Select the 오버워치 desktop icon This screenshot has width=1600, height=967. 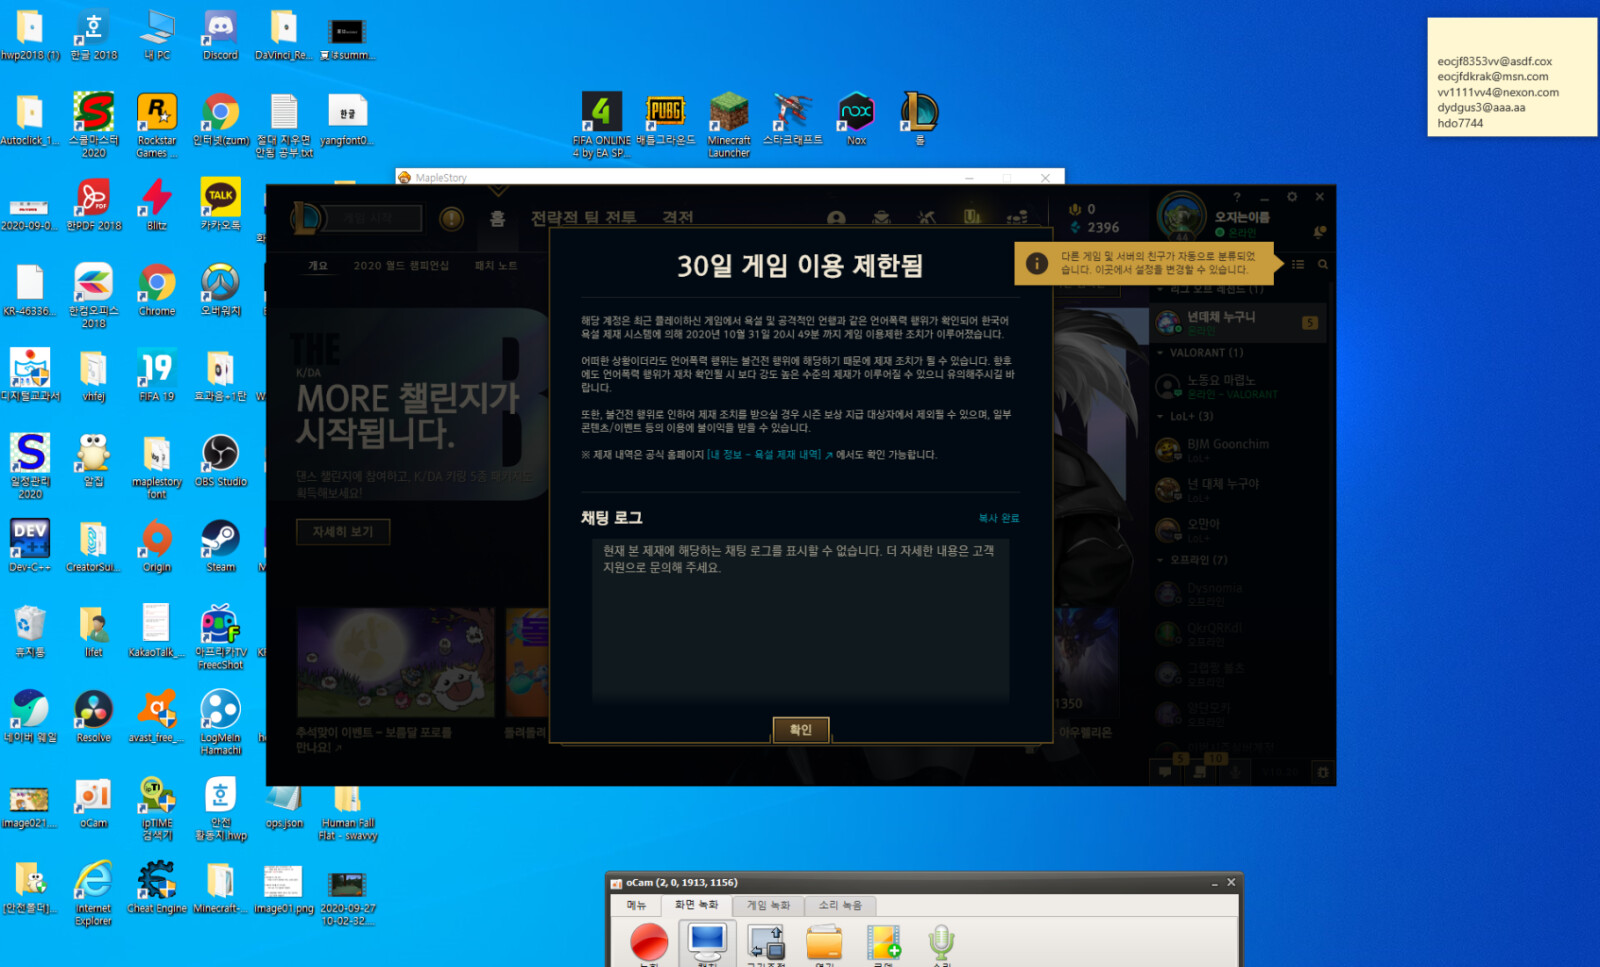[220, 290]
